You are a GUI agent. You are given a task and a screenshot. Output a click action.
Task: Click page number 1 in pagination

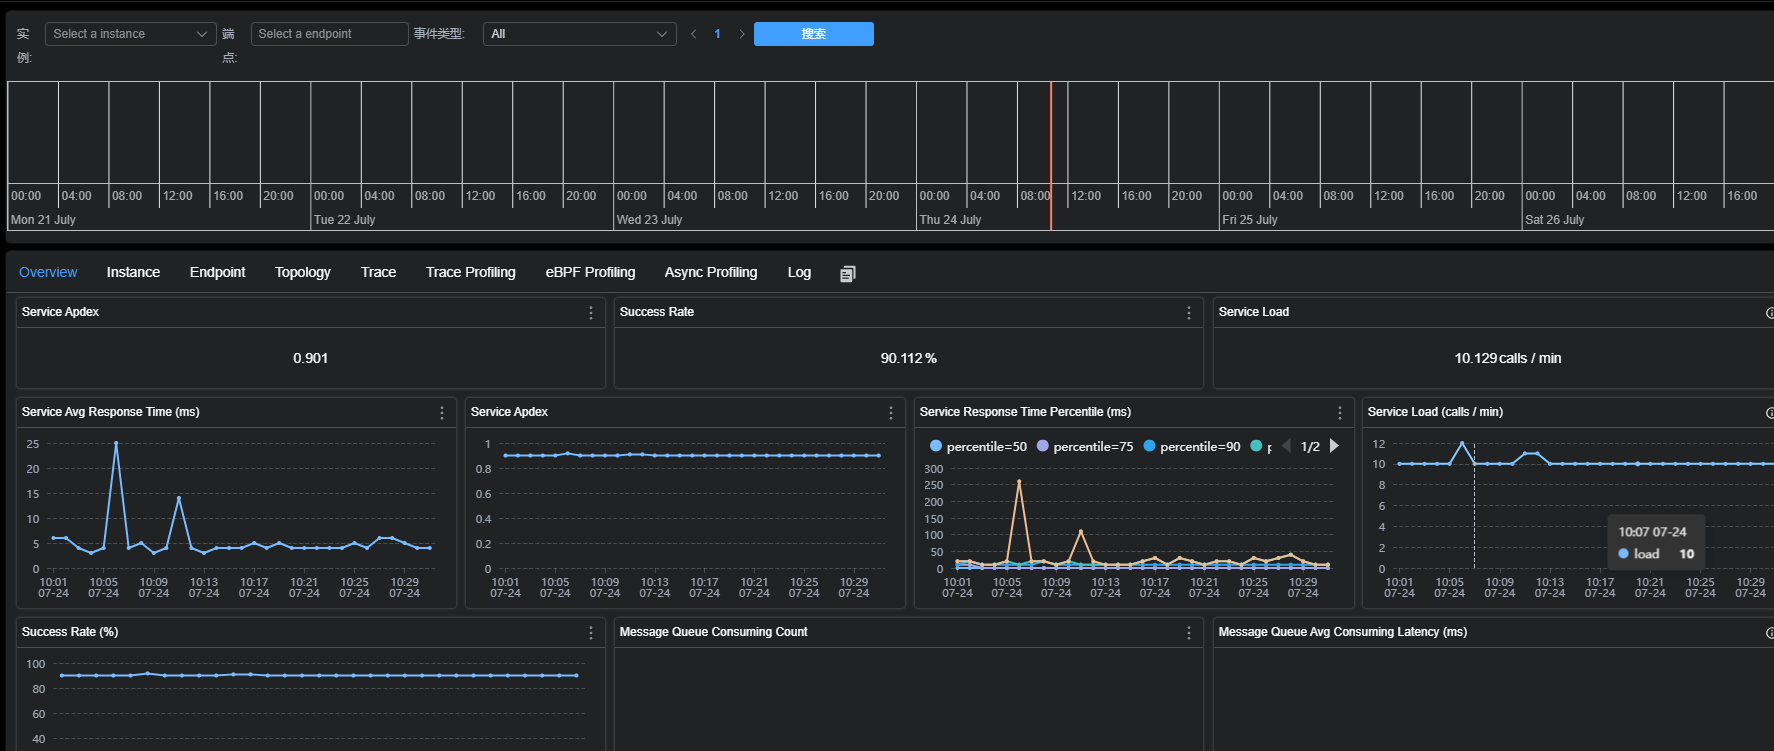click(717, 34)
